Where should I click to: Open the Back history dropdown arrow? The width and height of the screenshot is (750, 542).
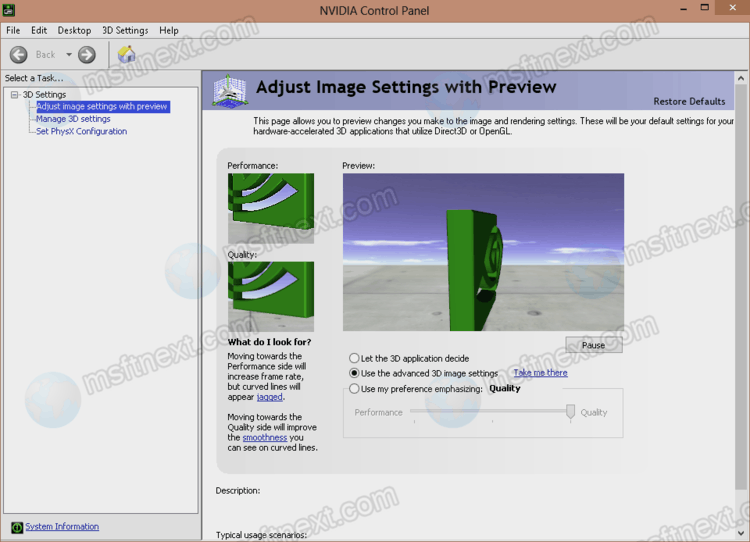pyautogui.click(x=69, y=55)
